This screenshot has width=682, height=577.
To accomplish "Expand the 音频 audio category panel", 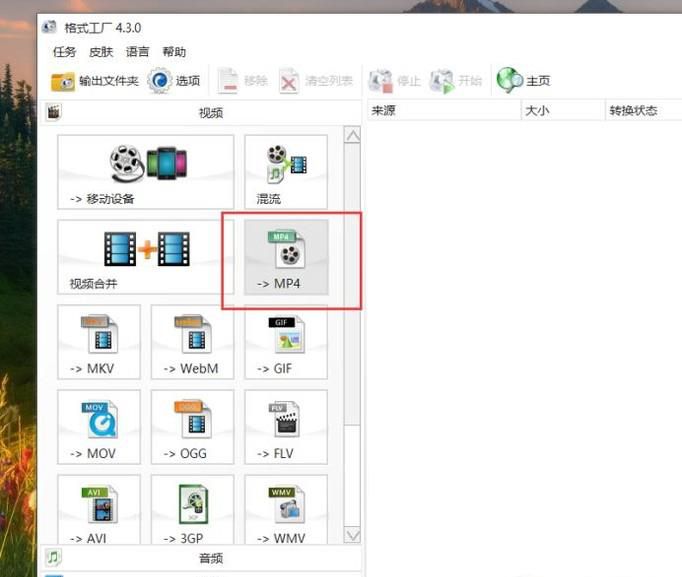I will point(210,558).
